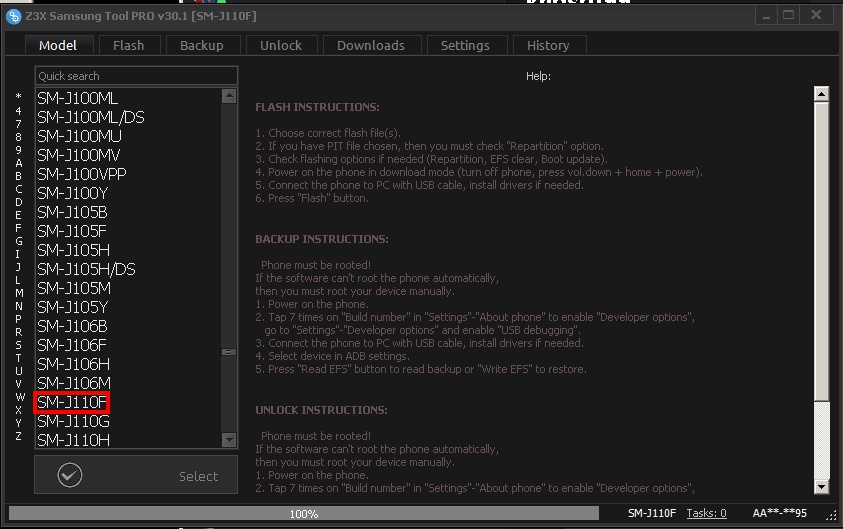Select the SM-J110F model
Screen dimensions: 843x529
72,402
